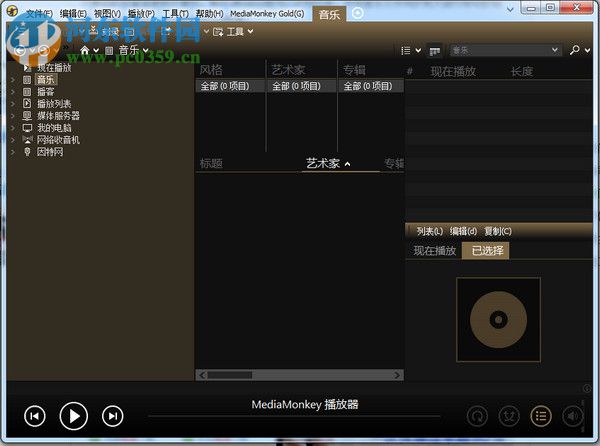Open the 帮助(H) menu

(209, 14)
